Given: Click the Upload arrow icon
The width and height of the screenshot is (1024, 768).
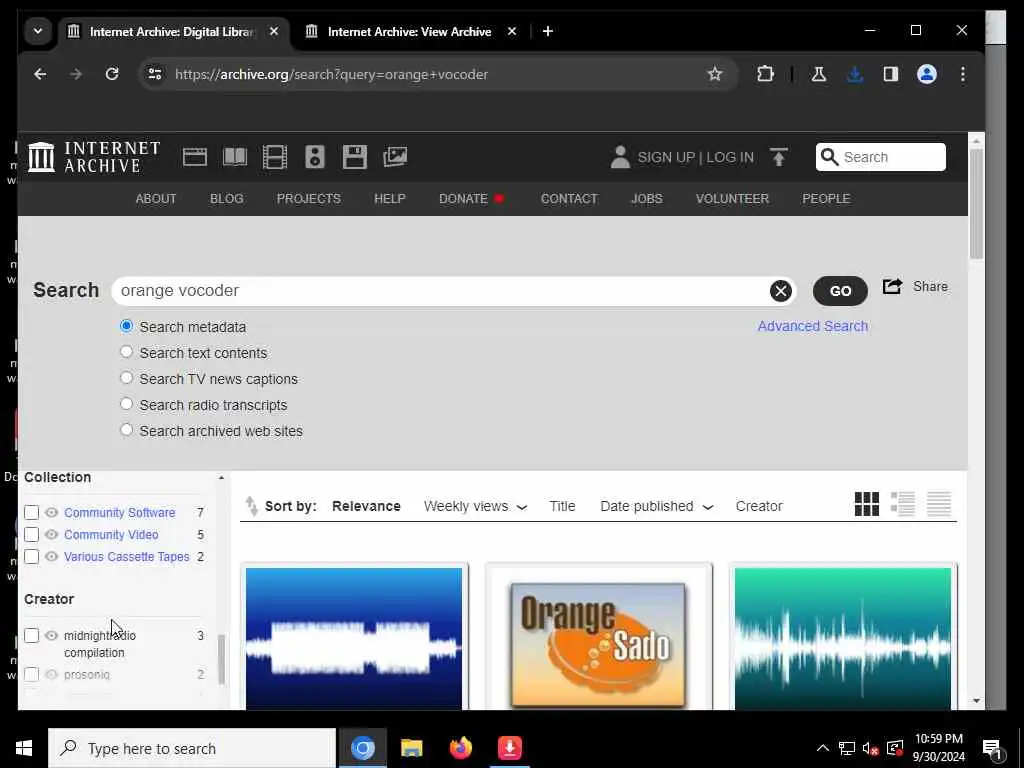Looking at the screenshot, I should (x=778, y=157).
